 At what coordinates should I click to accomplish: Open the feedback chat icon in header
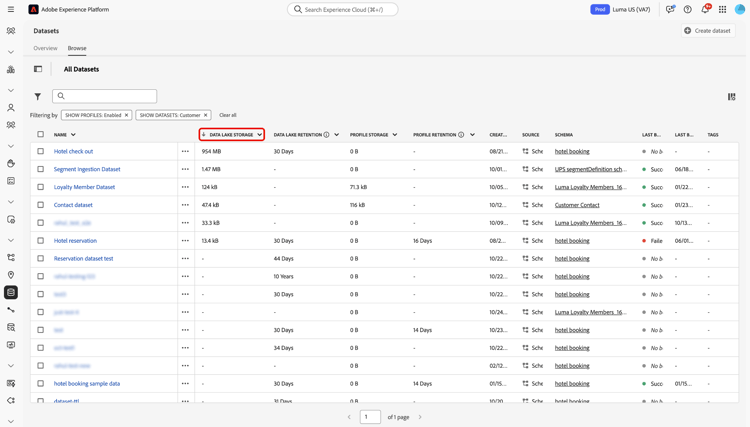click(x=670, y=10)
